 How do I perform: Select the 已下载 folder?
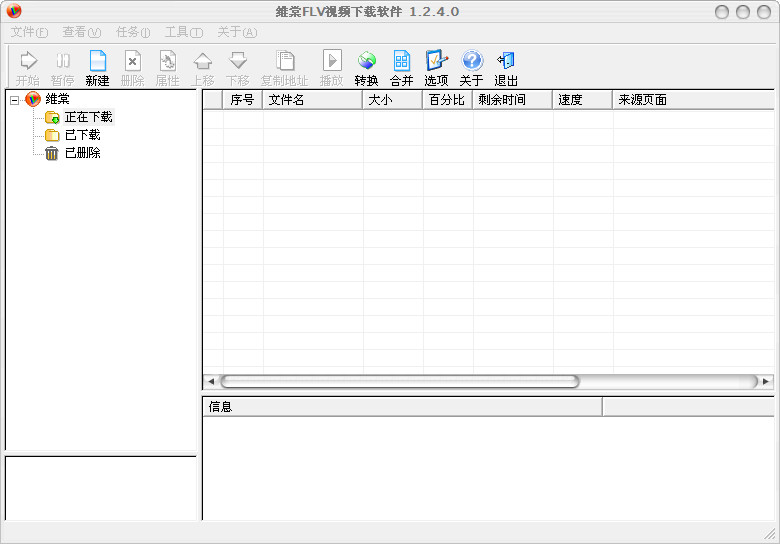(x=82, y=135)
